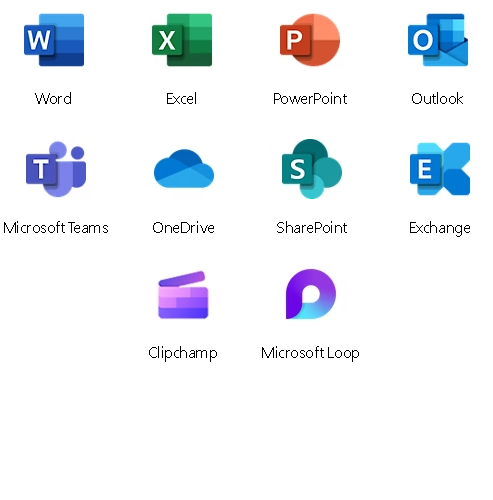Click the Microsoft Loop text label
The width and height of the screenshot is (493, 500).
pos(310,353)
